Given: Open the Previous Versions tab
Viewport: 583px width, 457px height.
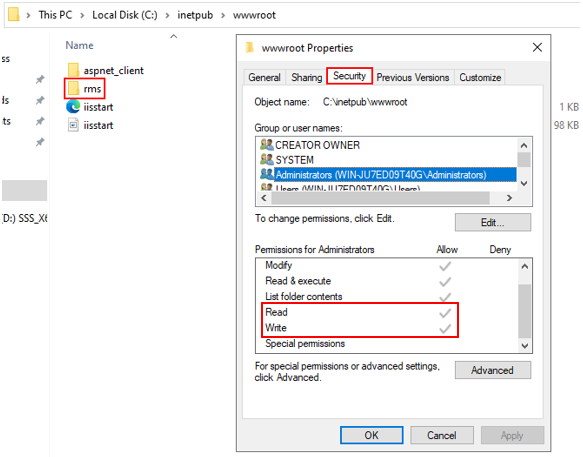Looking at the screenshot, I should (413, 77).
